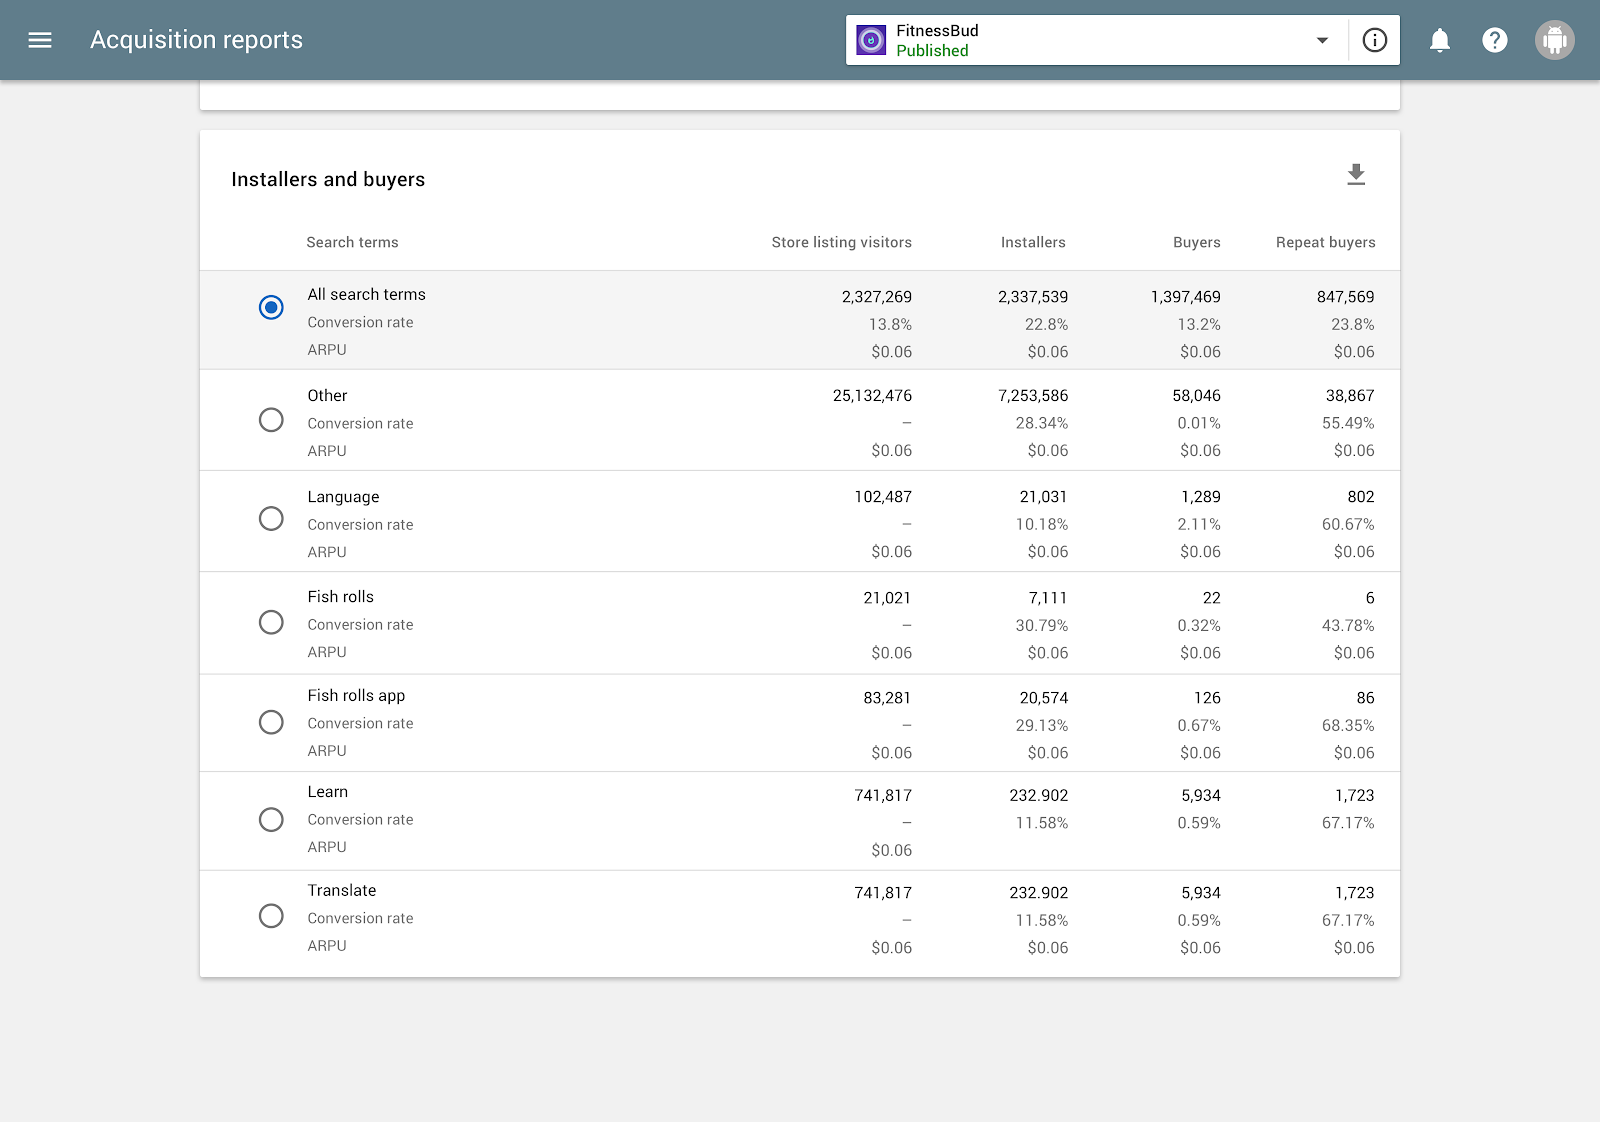1600x1122 pixels.
Task: Click the app info icon
Action: (x=1375, y=40)
